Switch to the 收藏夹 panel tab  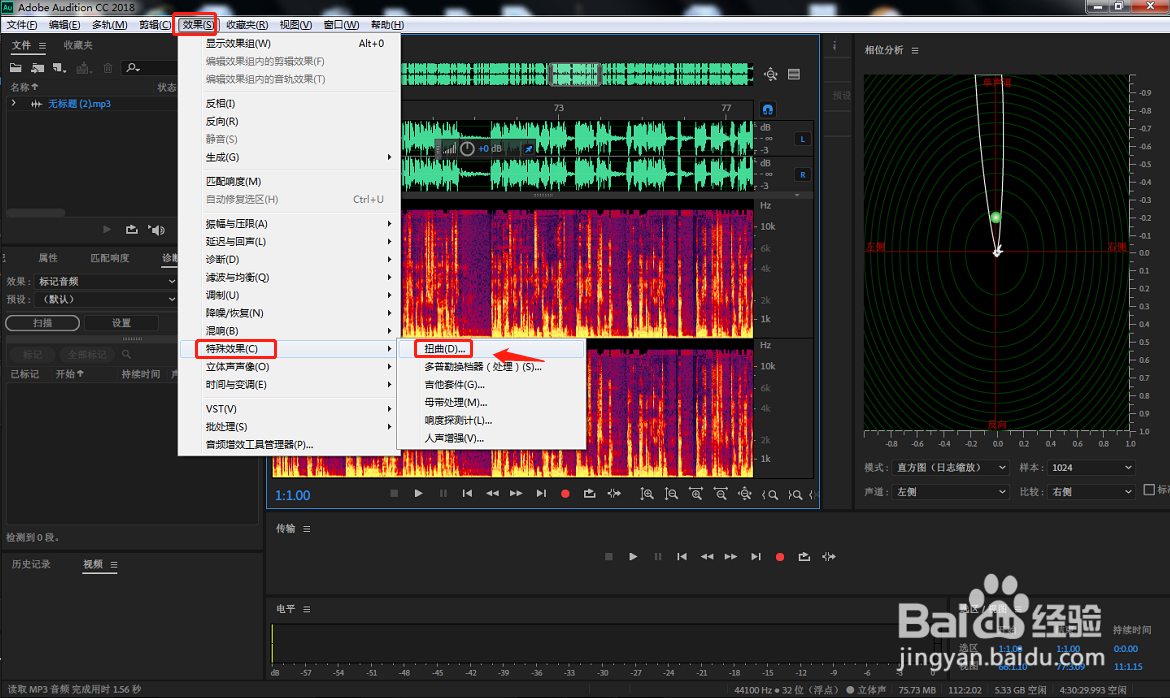pyautogui.click(x=78, y=46)
